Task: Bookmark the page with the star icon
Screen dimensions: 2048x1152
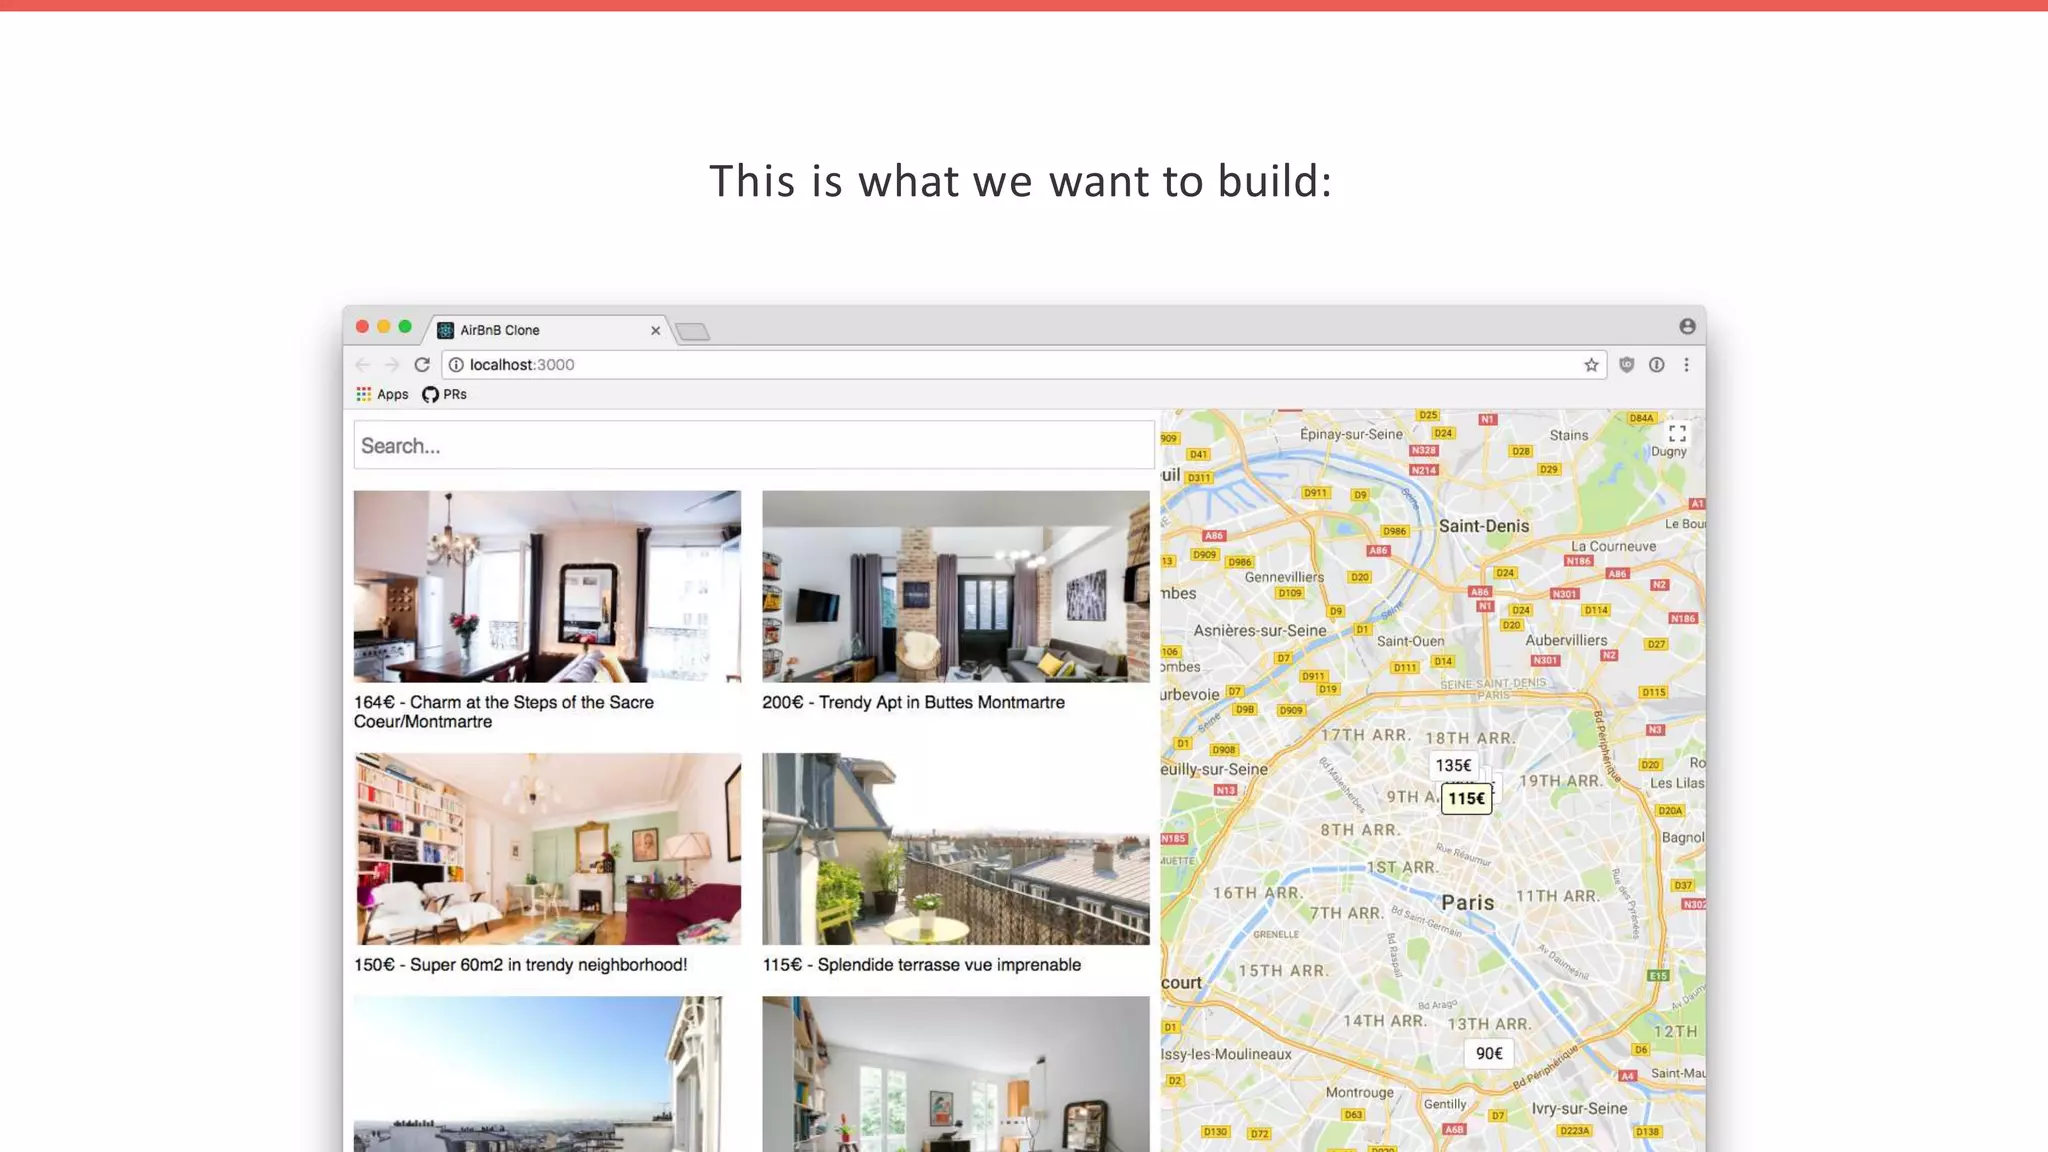Action: (1591, 365)
